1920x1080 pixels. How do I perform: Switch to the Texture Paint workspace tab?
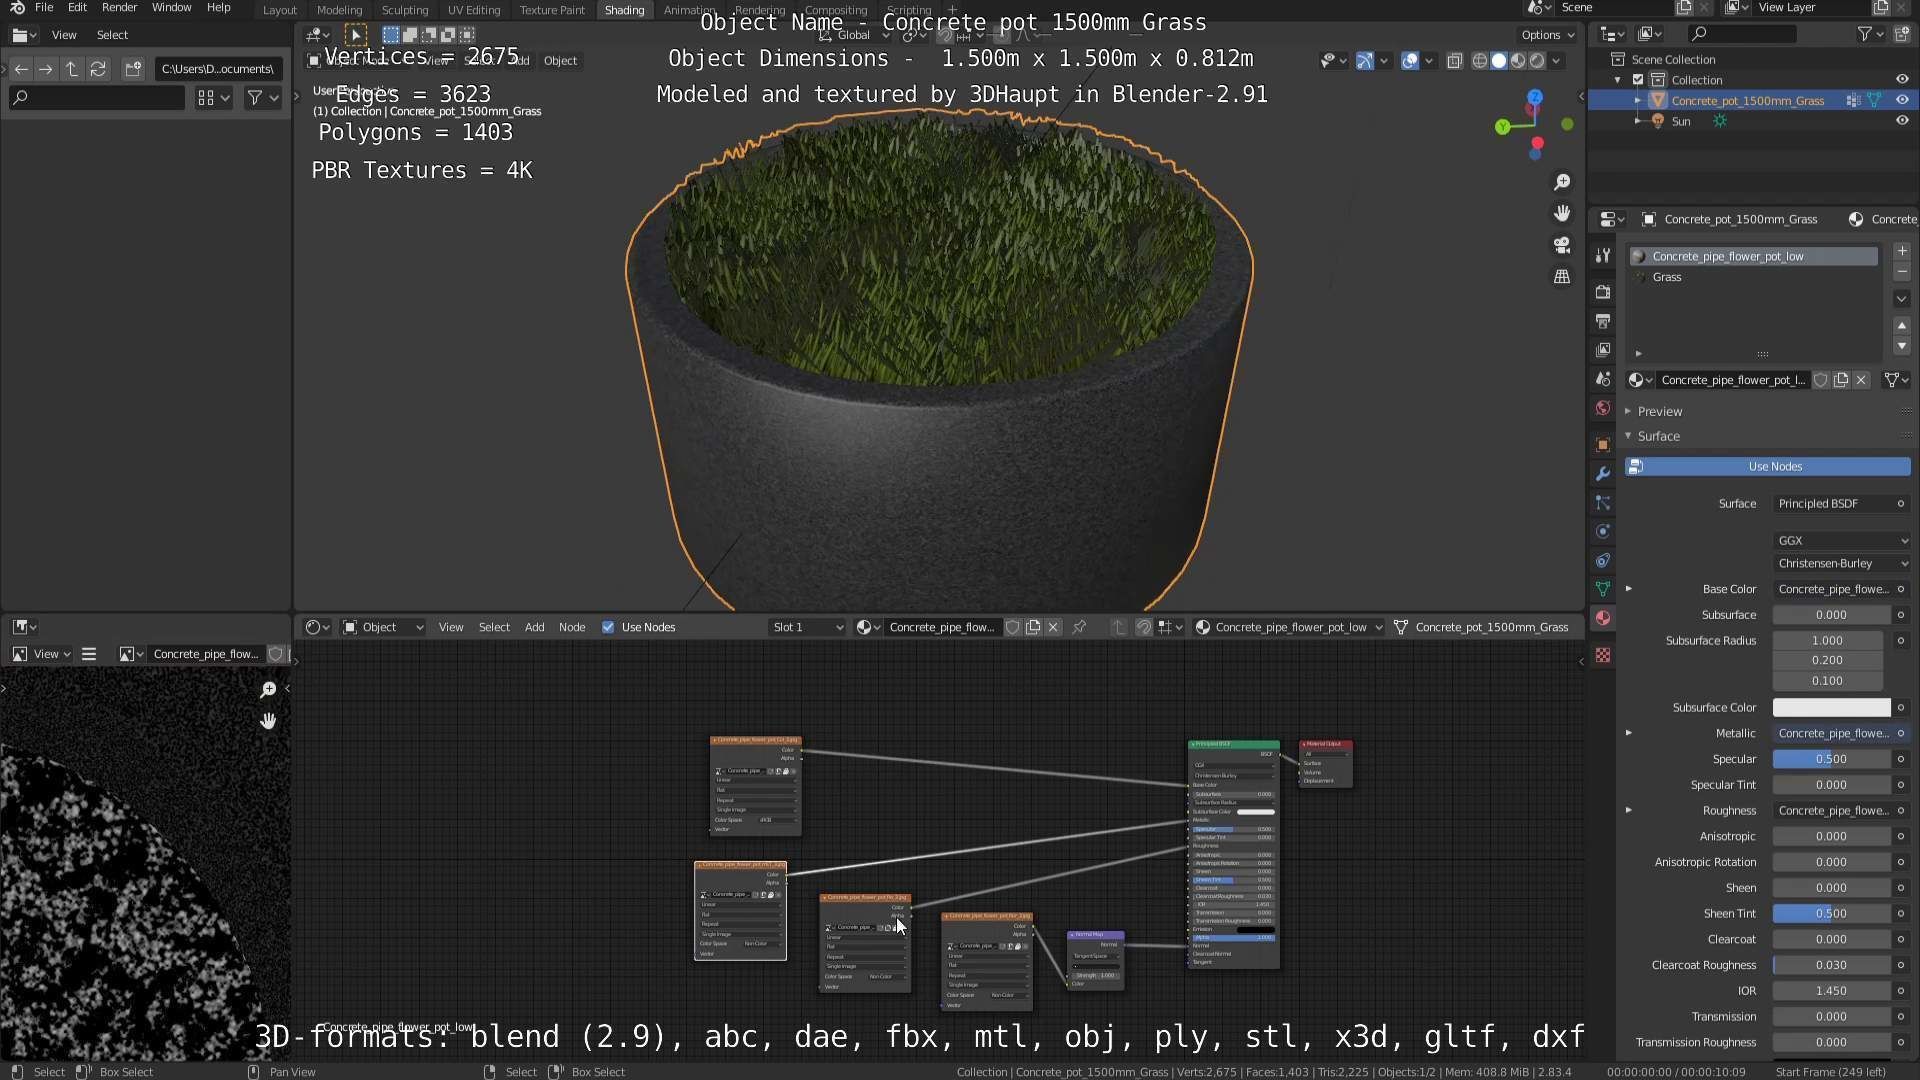click(x=552, y=10)
